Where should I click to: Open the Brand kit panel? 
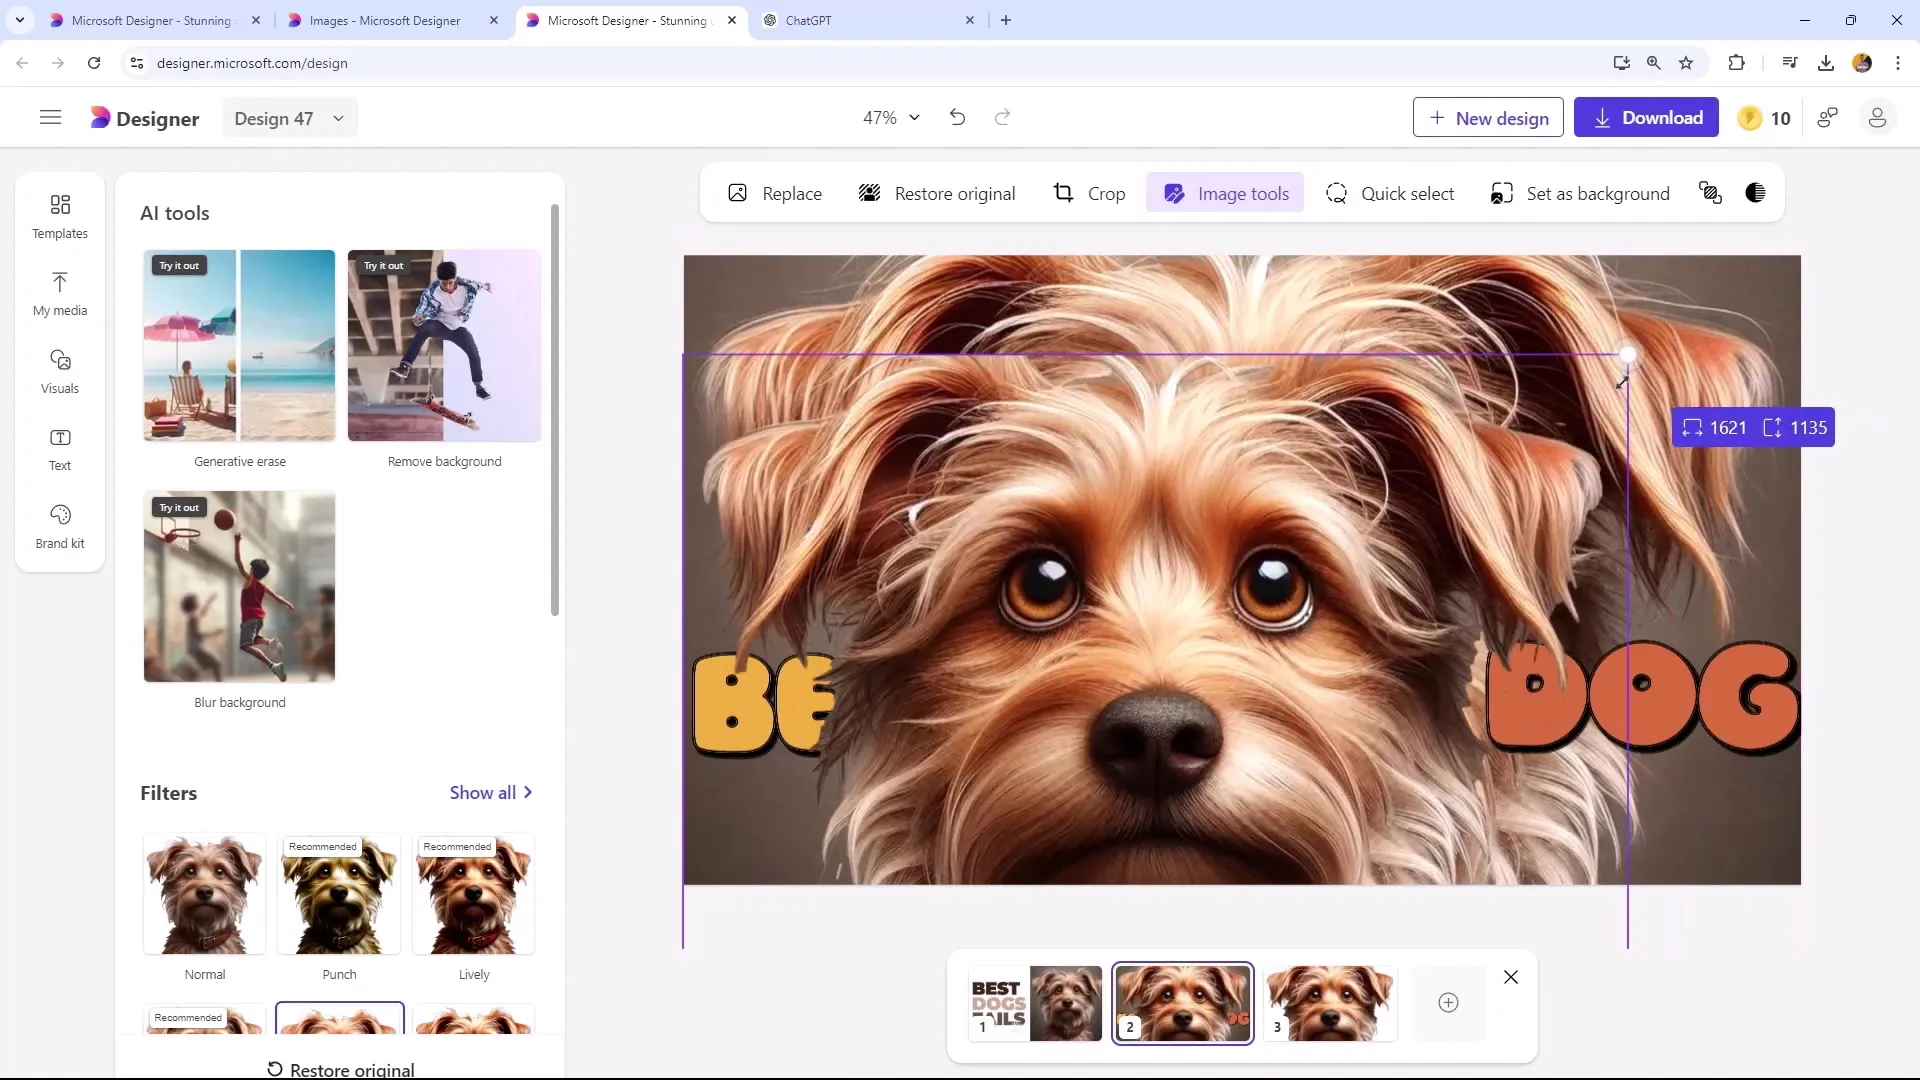60,527
